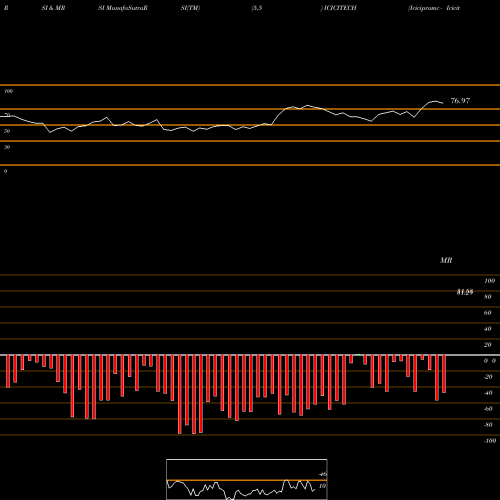The height and width of the screenshot is (500, 500).
Task: Click the MR panel title label
Action: point(446,260)
